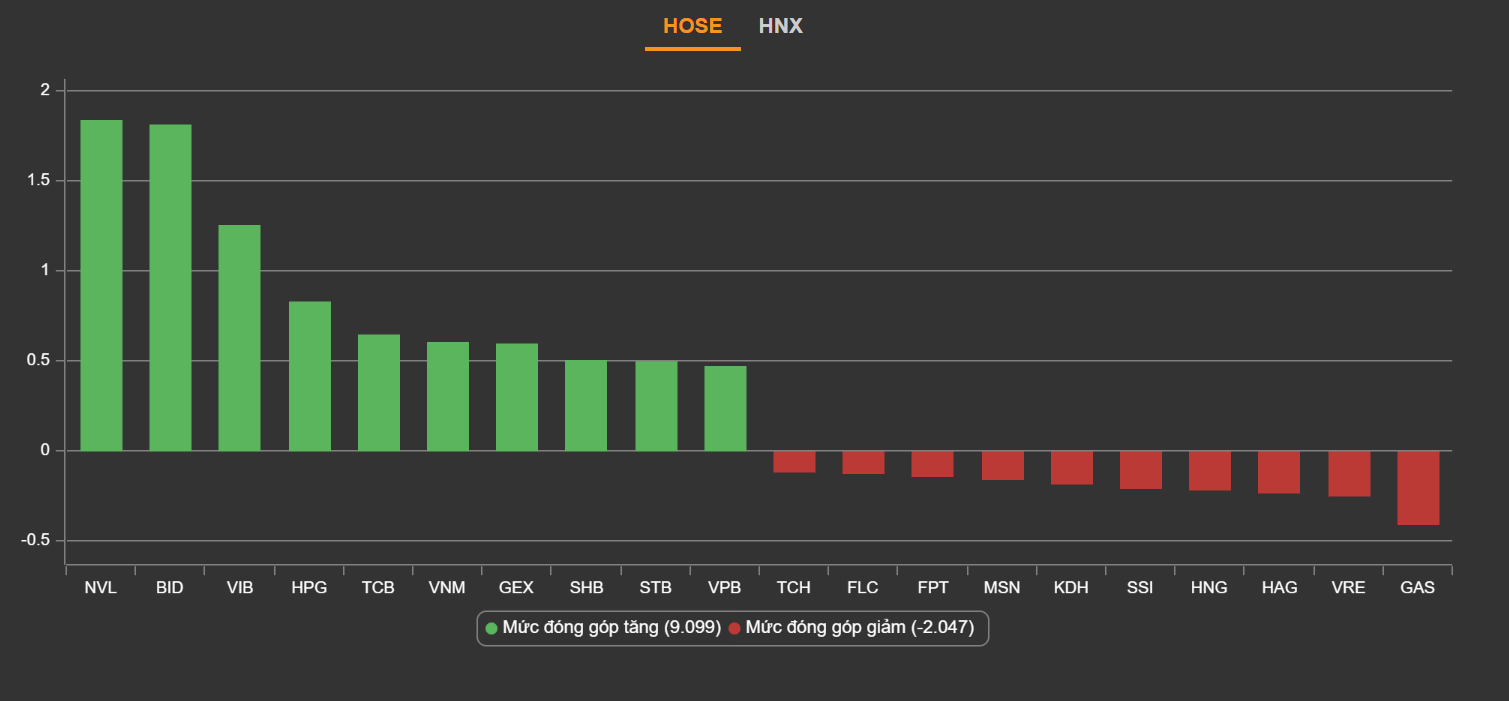Click the green legend dot
1509x701 pixels.
coord(491,628)
